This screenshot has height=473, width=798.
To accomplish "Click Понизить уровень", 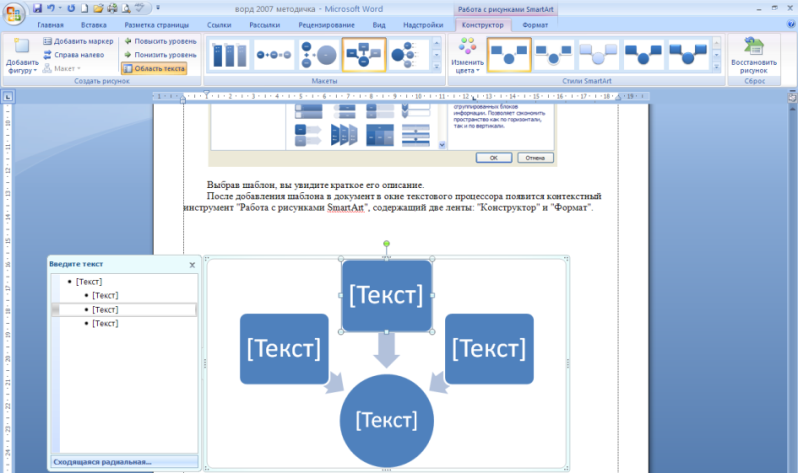I will (x=160, y=54).
